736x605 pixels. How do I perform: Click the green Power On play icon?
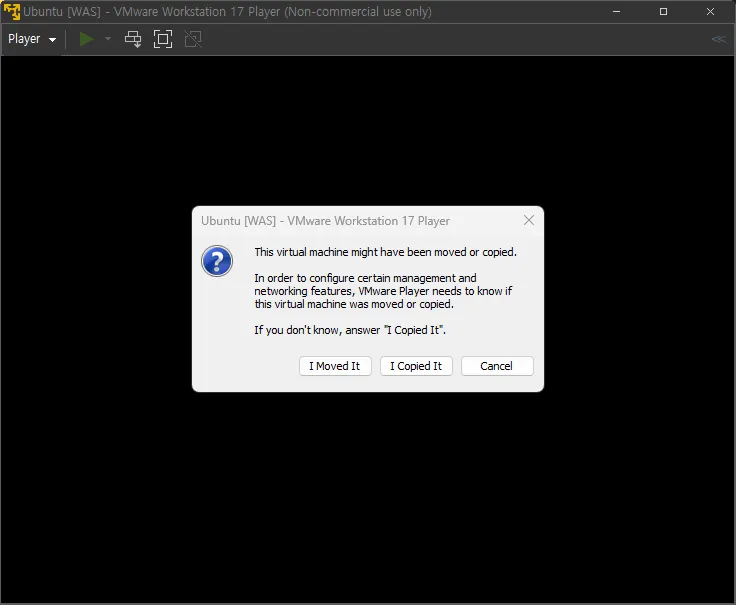click(x=86, y=39)
